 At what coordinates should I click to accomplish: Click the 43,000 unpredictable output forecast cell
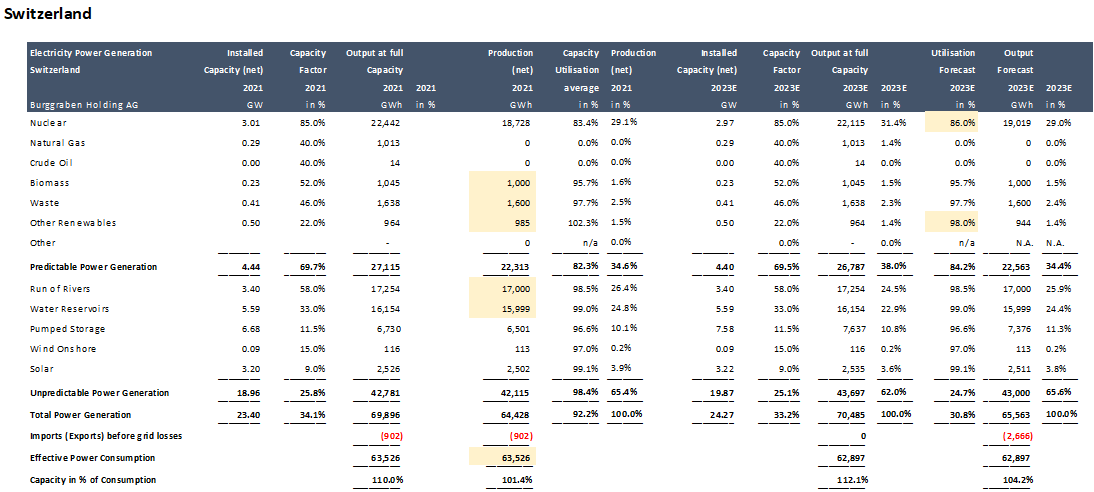pos(1016,393)
